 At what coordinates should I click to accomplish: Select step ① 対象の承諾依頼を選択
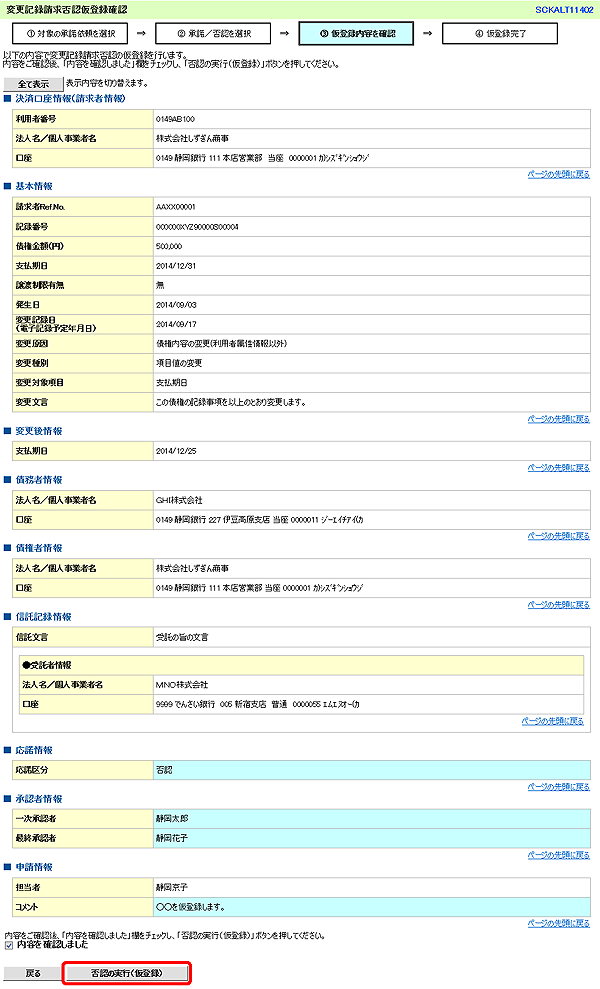pos(70,33)
